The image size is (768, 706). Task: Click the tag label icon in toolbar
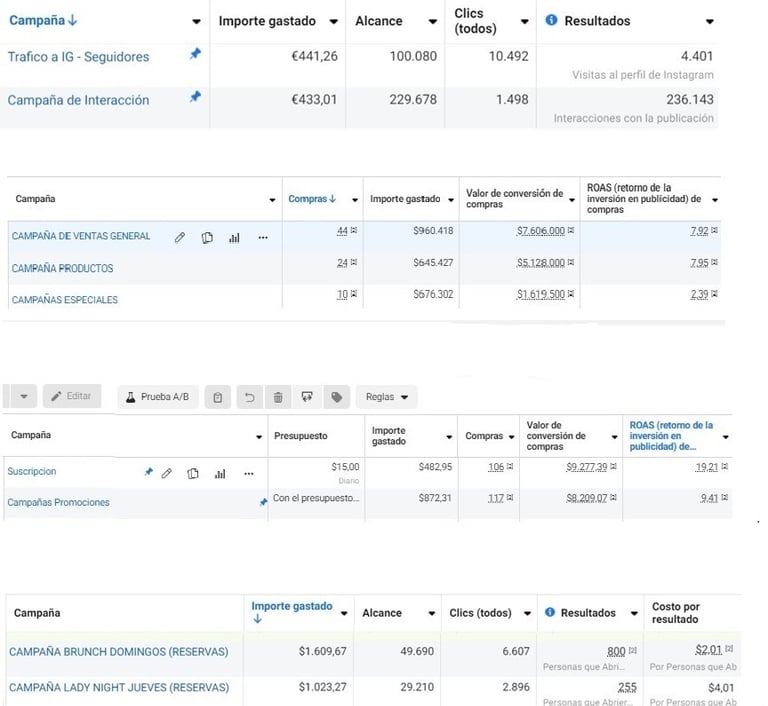coord(336,397)
